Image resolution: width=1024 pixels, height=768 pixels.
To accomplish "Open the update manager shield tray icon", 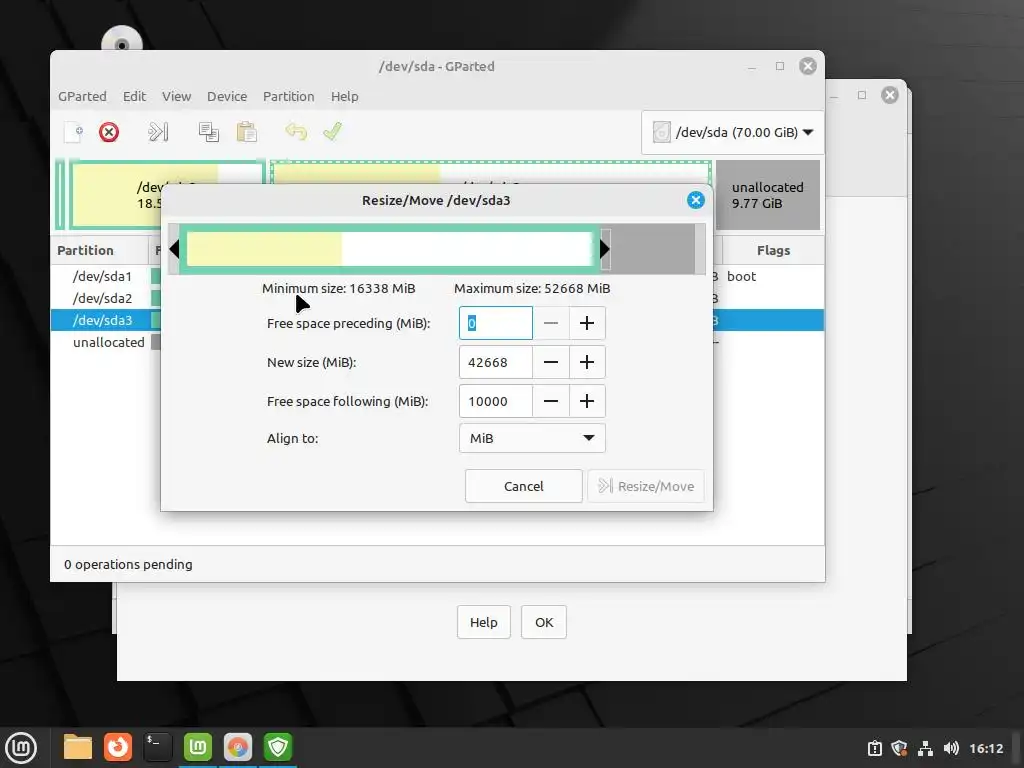I will point(899,748).
